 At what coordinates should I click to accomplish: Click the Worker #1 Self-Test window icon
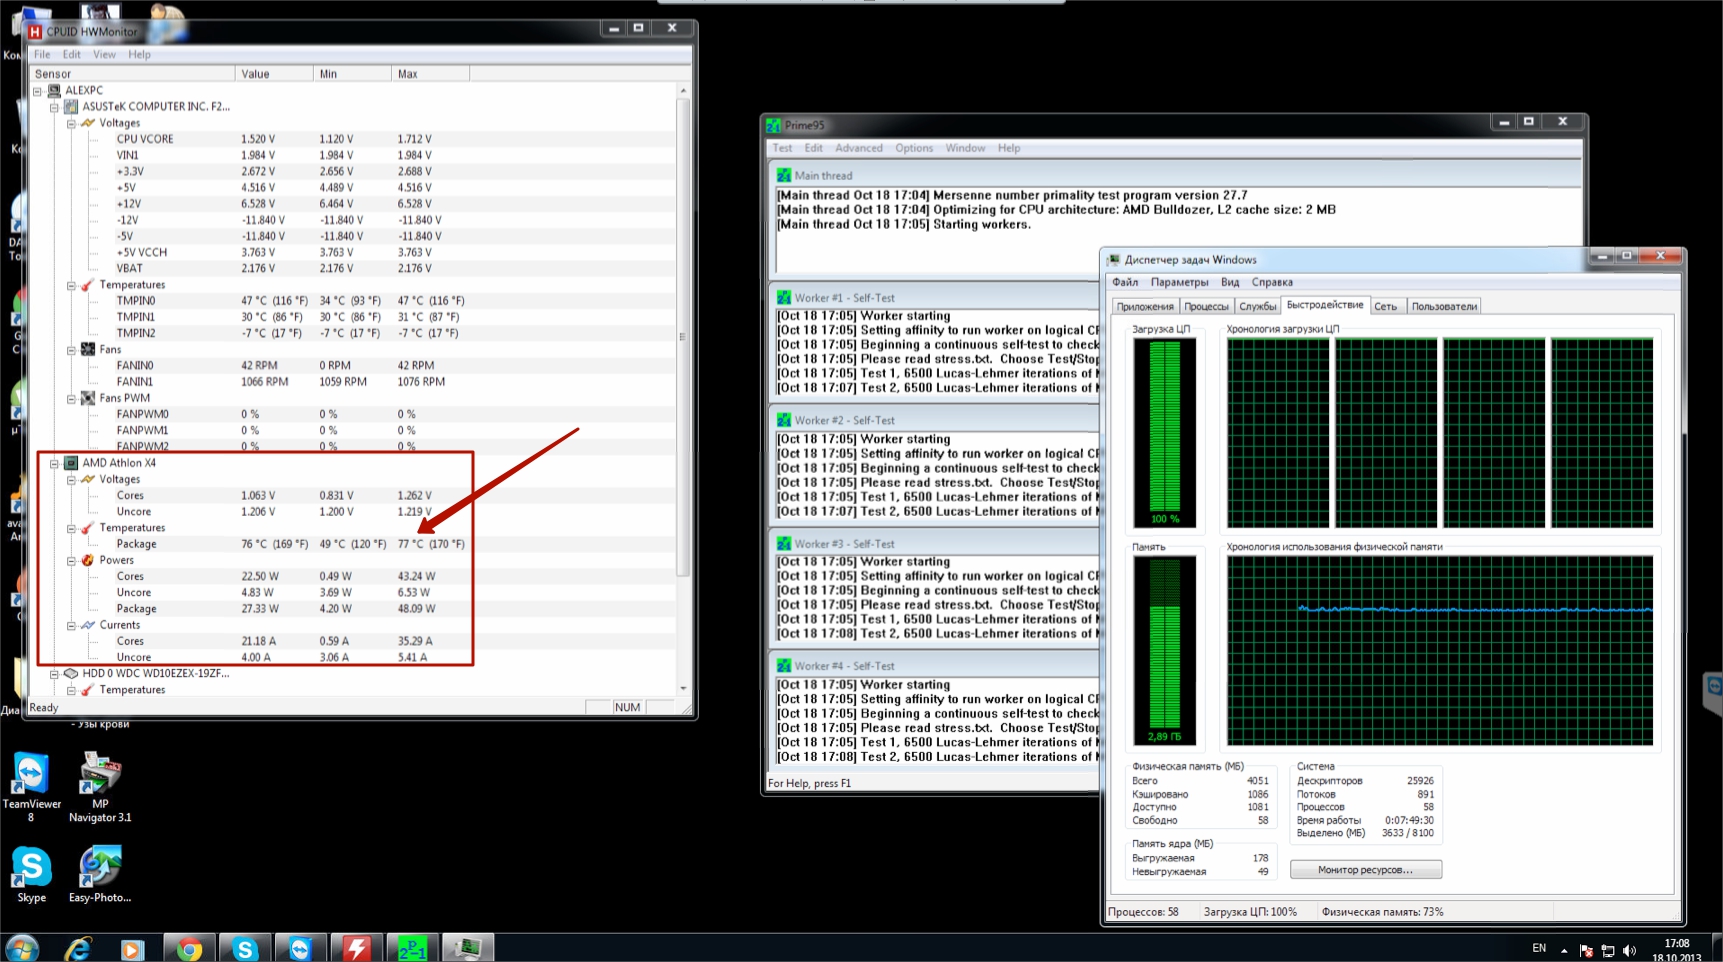pyautogui.click(x=784, y=297)
